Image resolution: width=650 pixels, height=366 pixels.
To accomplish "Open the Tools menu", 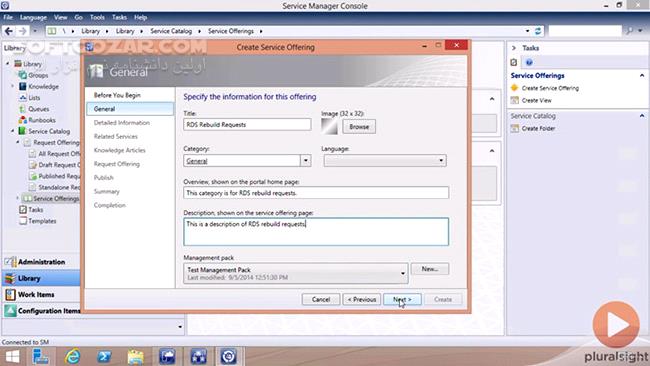I will [97, 17].
